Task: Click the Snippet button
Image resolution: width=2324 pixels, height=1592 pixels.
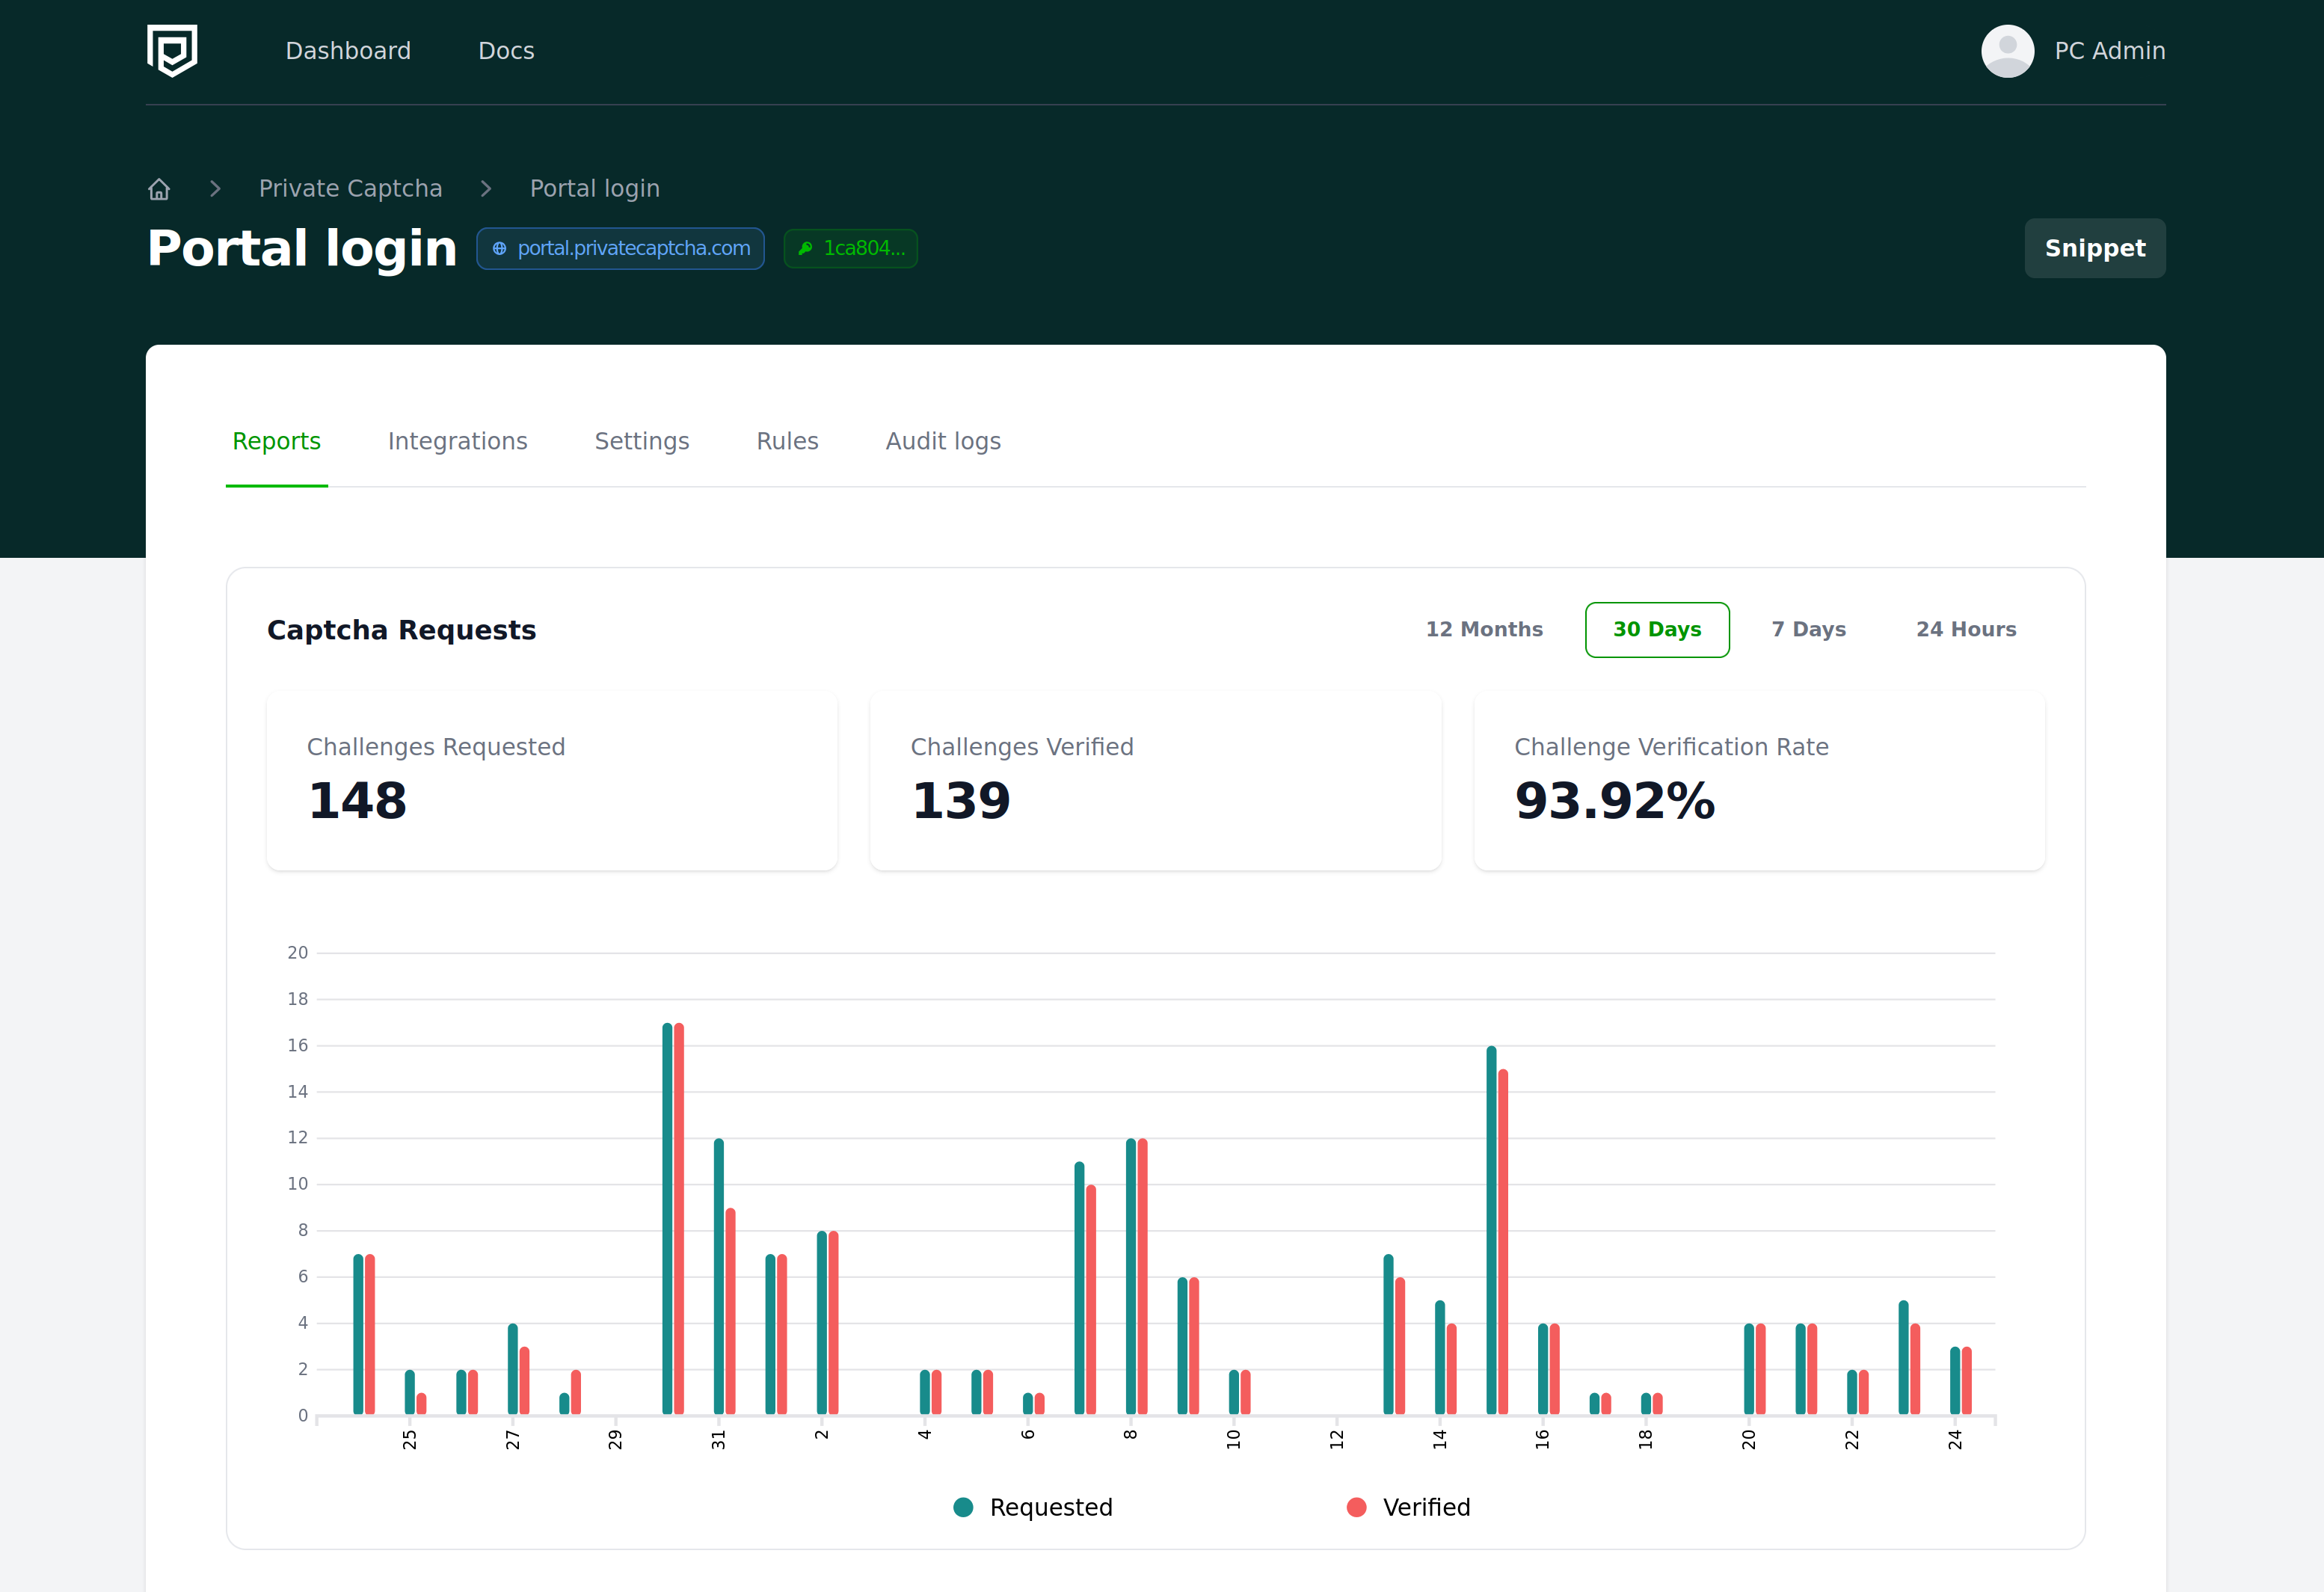Action: pos(2094,249)
